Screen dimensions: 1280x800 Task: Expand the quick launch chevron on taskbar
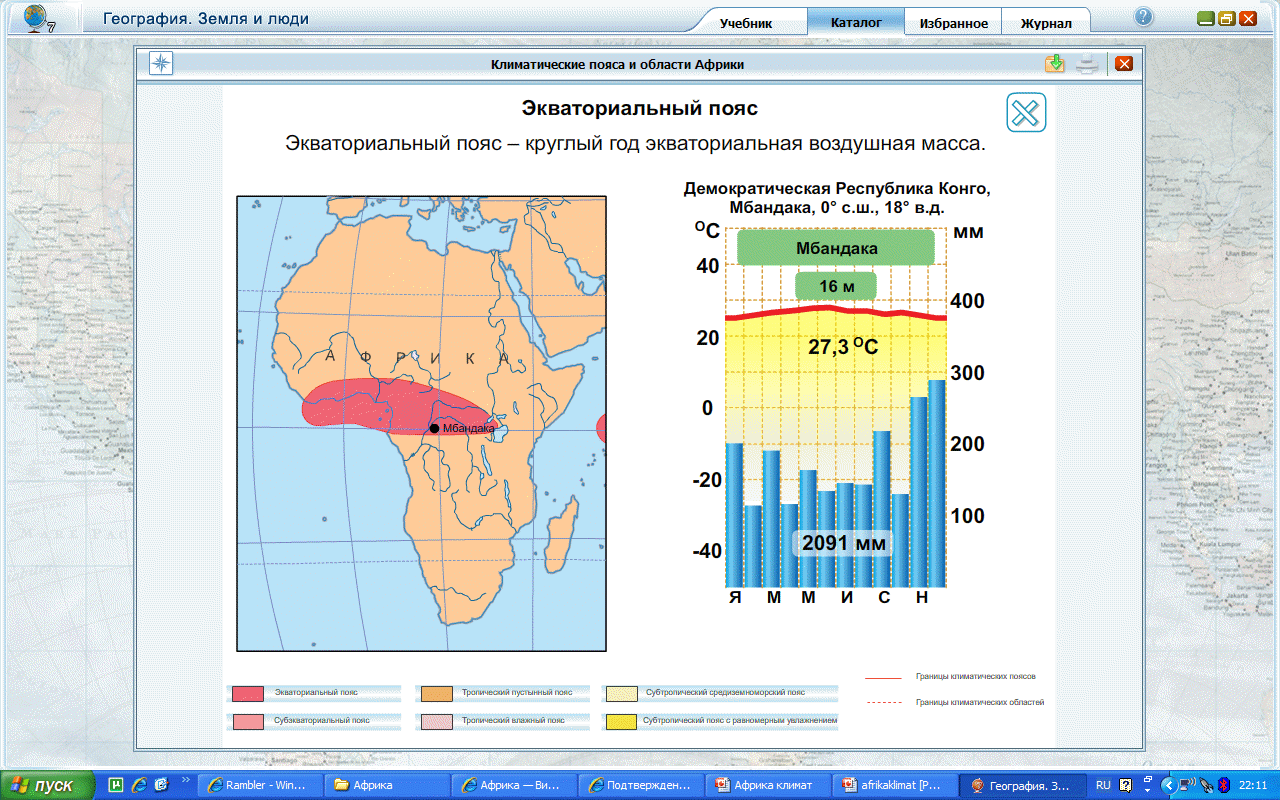click(x=184, y=779)
